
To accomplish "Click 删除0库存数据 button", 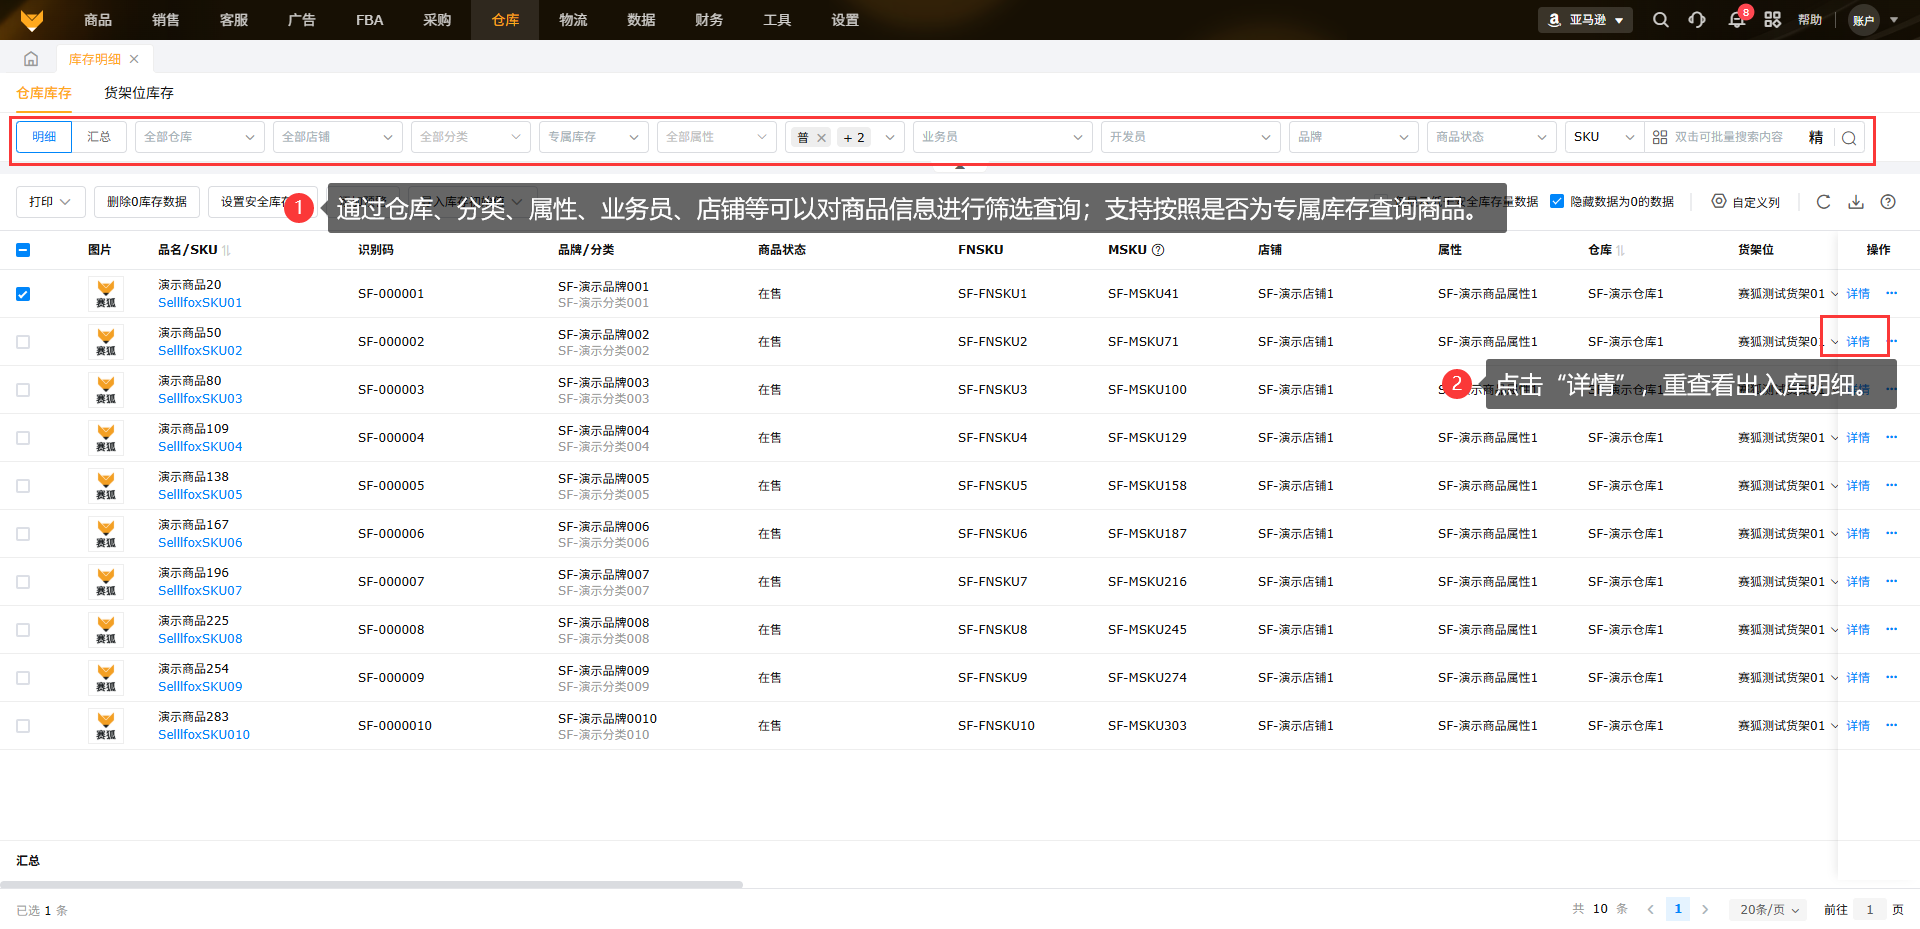I will coord(147,202).
